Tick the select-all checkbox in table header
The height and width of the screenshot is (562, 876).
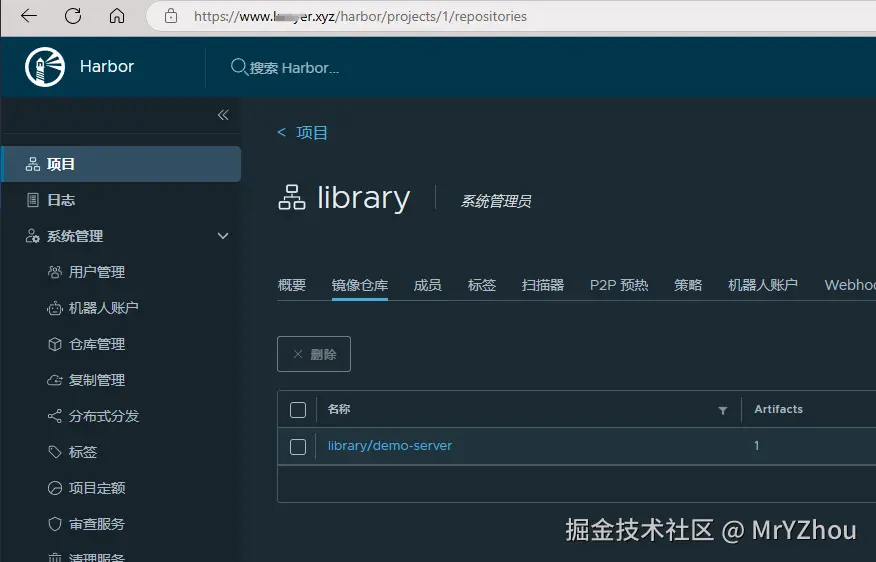click(298, 410)
